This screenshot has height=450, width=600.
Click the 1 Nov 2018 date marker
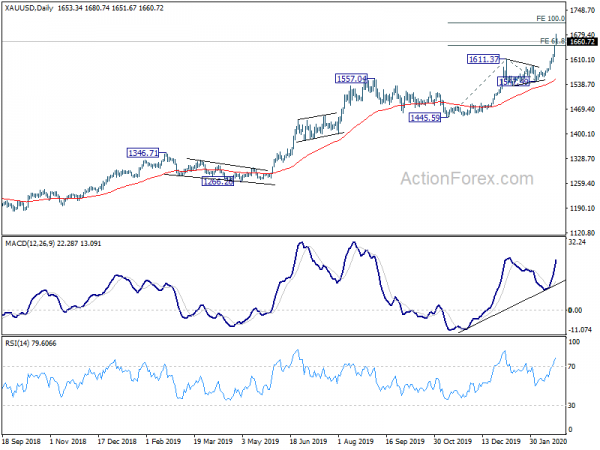tap(68, 441)
